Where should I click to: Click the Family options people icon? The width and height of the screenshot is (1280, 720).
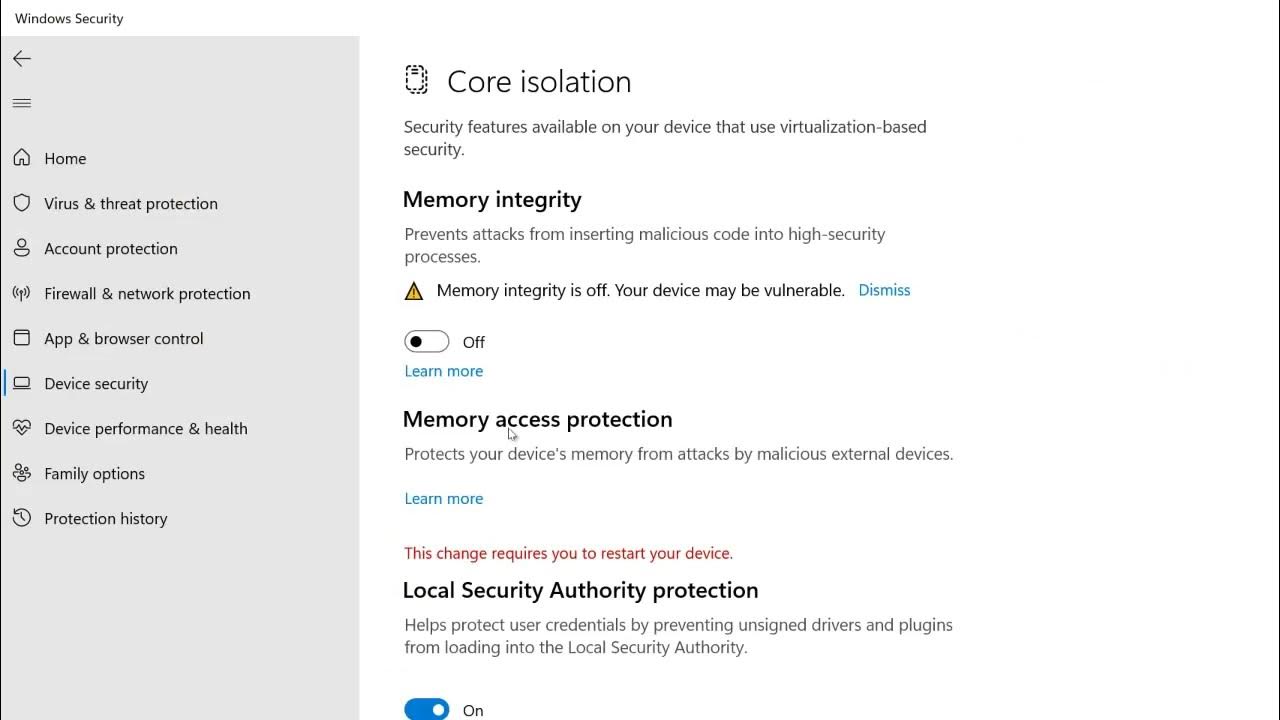[22, 473]
